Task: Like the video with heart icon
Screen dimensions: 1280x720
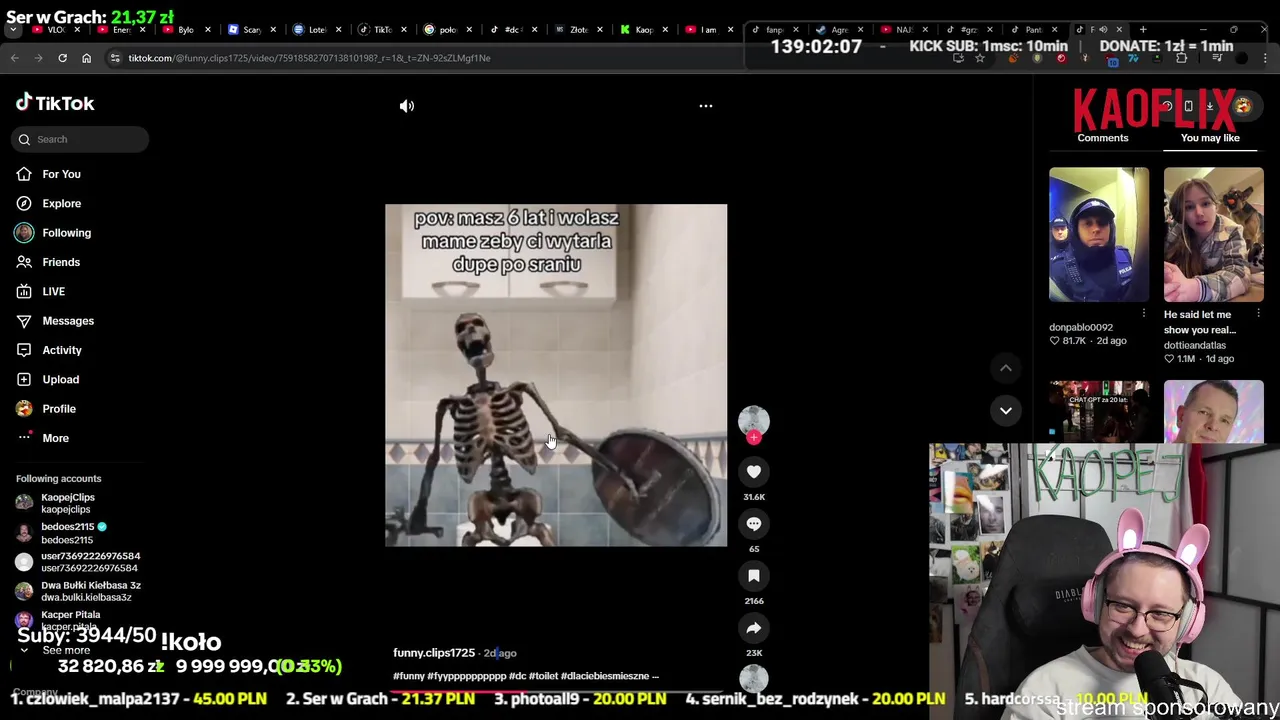Action: point(754,471)
